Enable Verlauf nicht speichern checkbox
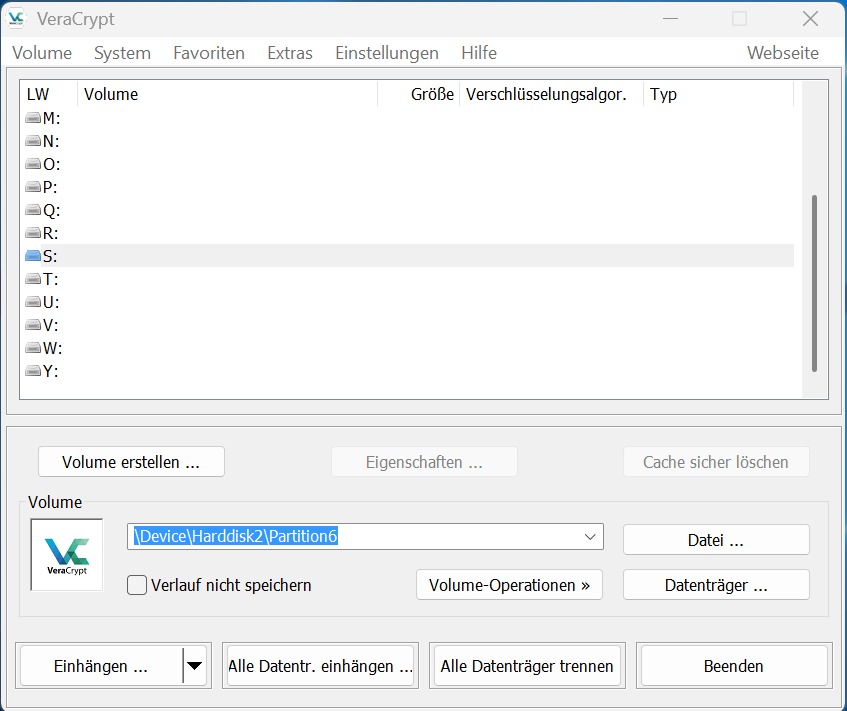 click(137, 585)
